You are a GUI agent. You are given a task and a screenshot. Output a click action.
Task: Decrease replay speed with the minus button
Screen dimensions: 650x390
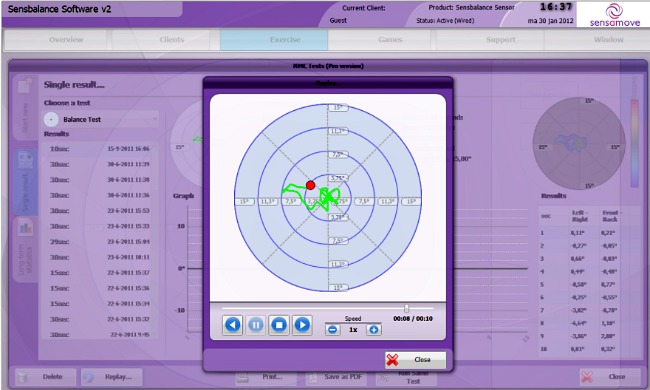pyautogui.click(x=332, y=329)
